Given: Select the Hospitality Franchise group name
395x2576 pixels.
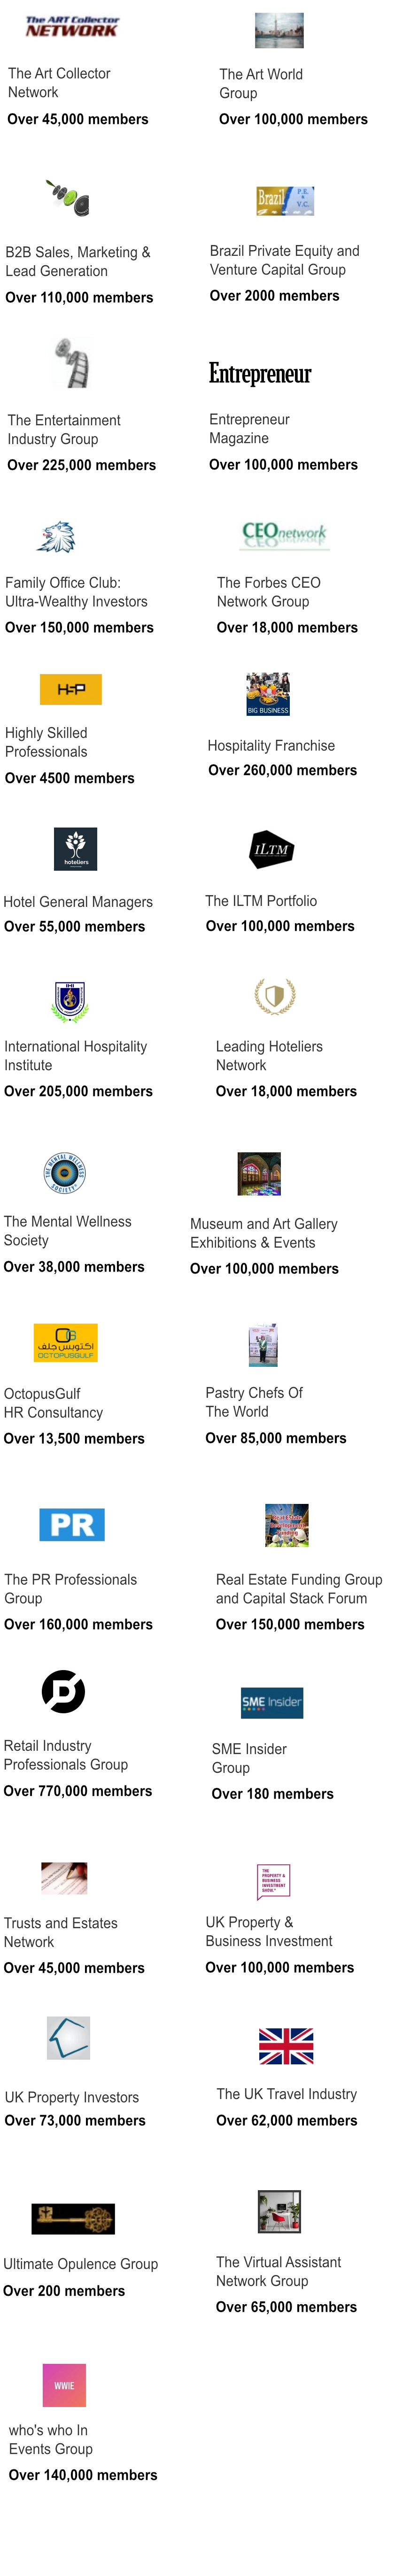Looking at the screenshot, I should 271,745.
